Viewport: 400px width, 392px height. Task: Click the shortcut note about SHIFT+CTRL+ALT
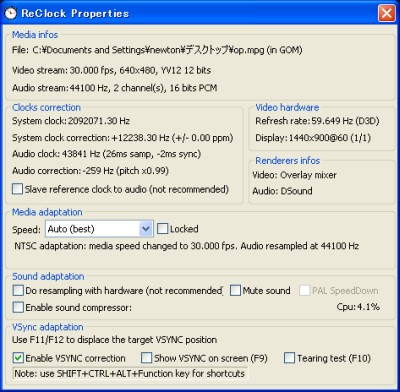tap(130, 373)
